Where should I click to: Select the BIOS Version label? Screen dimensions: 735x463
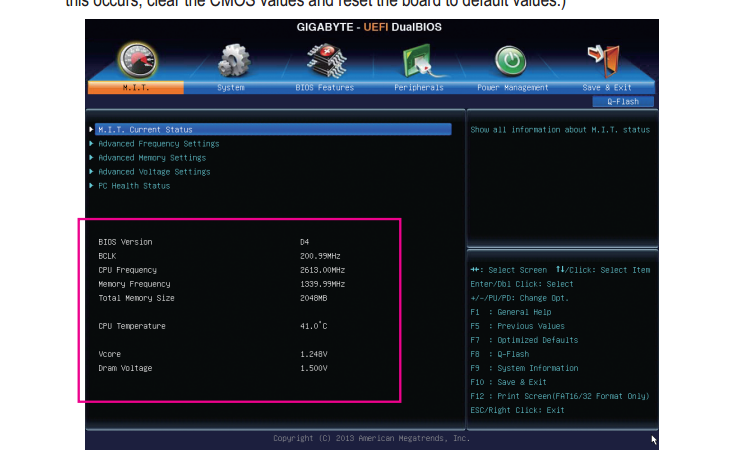125,242
